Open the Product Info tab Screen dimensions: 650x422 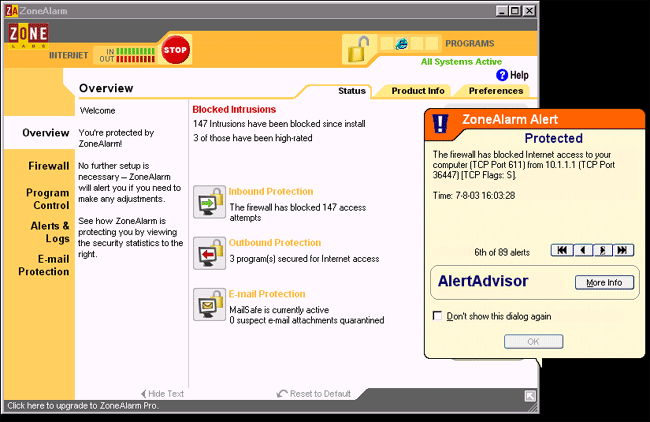(x=418, y=91)
